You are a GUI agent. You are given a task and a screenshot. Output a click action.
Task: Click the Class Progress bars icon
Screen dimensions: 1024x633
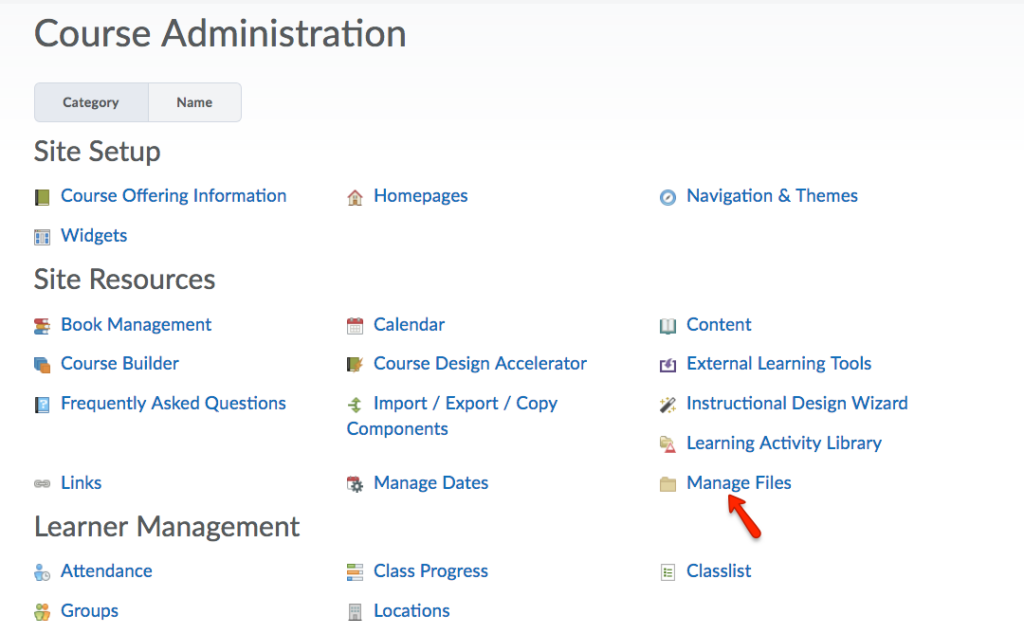coord(355,572)
